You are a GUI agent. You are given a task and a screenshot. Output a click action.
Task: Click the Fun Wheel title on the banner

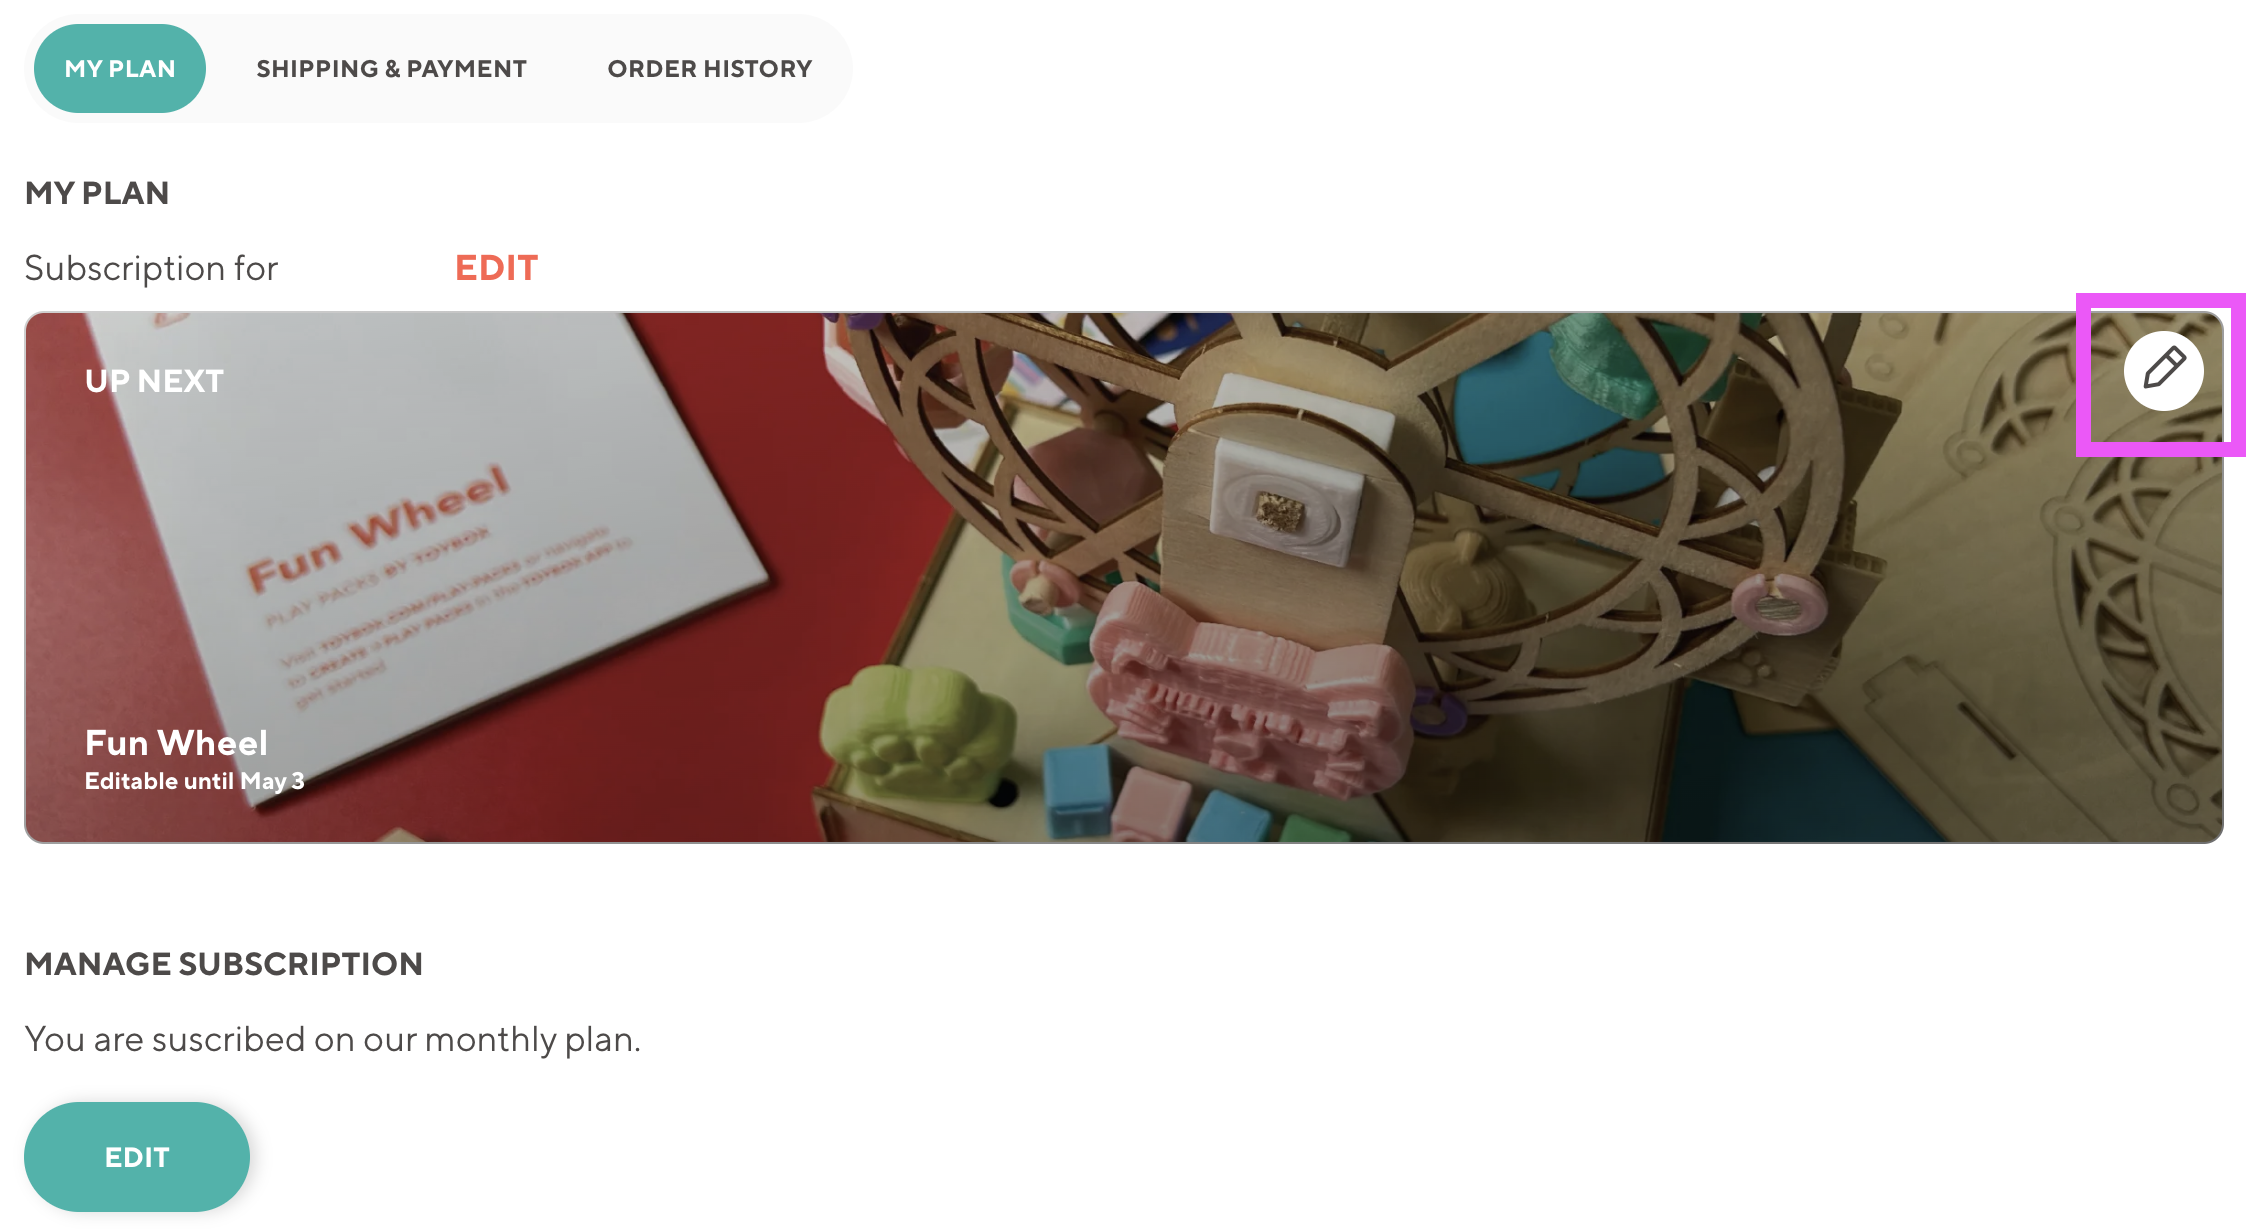click(x=176, y=743)
